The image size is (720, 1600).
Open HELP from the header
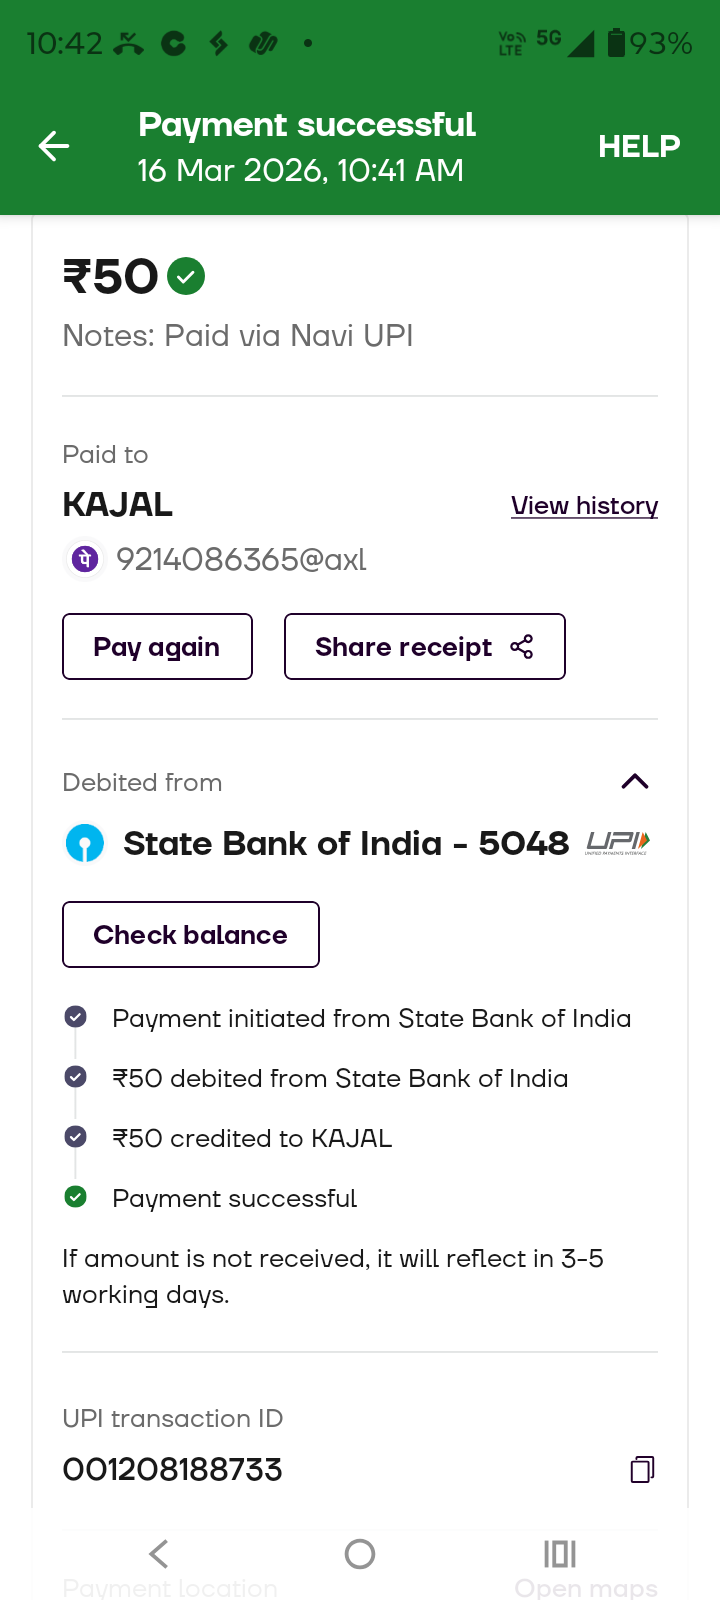tap(639, 147)
